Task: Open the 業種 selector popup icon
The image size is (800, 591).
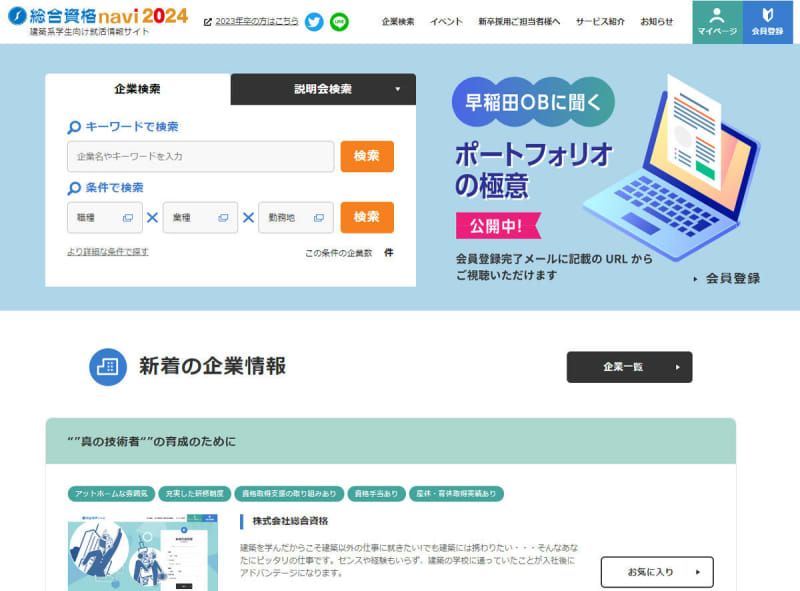Action: [x=223, y=218]
